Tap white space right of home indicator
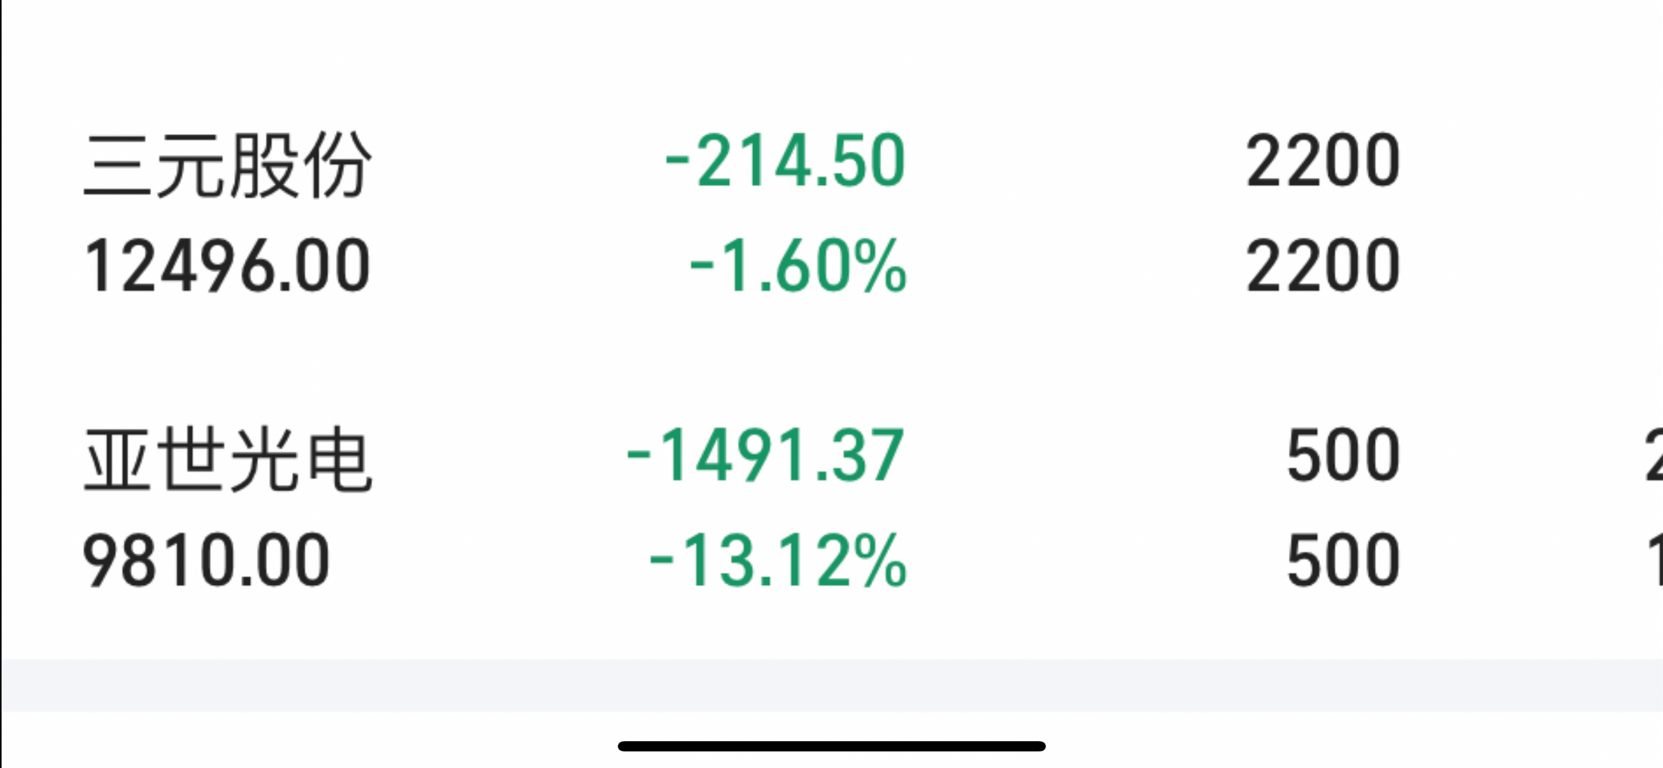 point(1350,742)
